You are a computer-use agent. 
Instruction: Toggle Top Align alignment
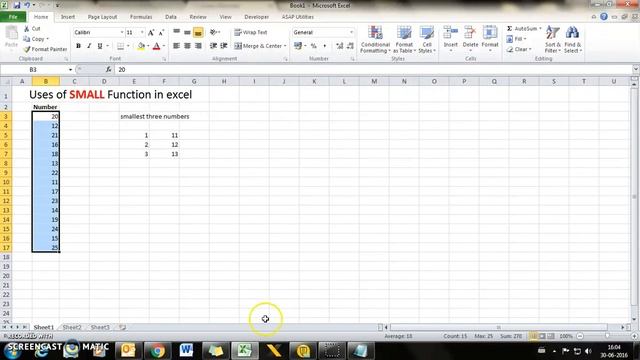click(176, 32)
